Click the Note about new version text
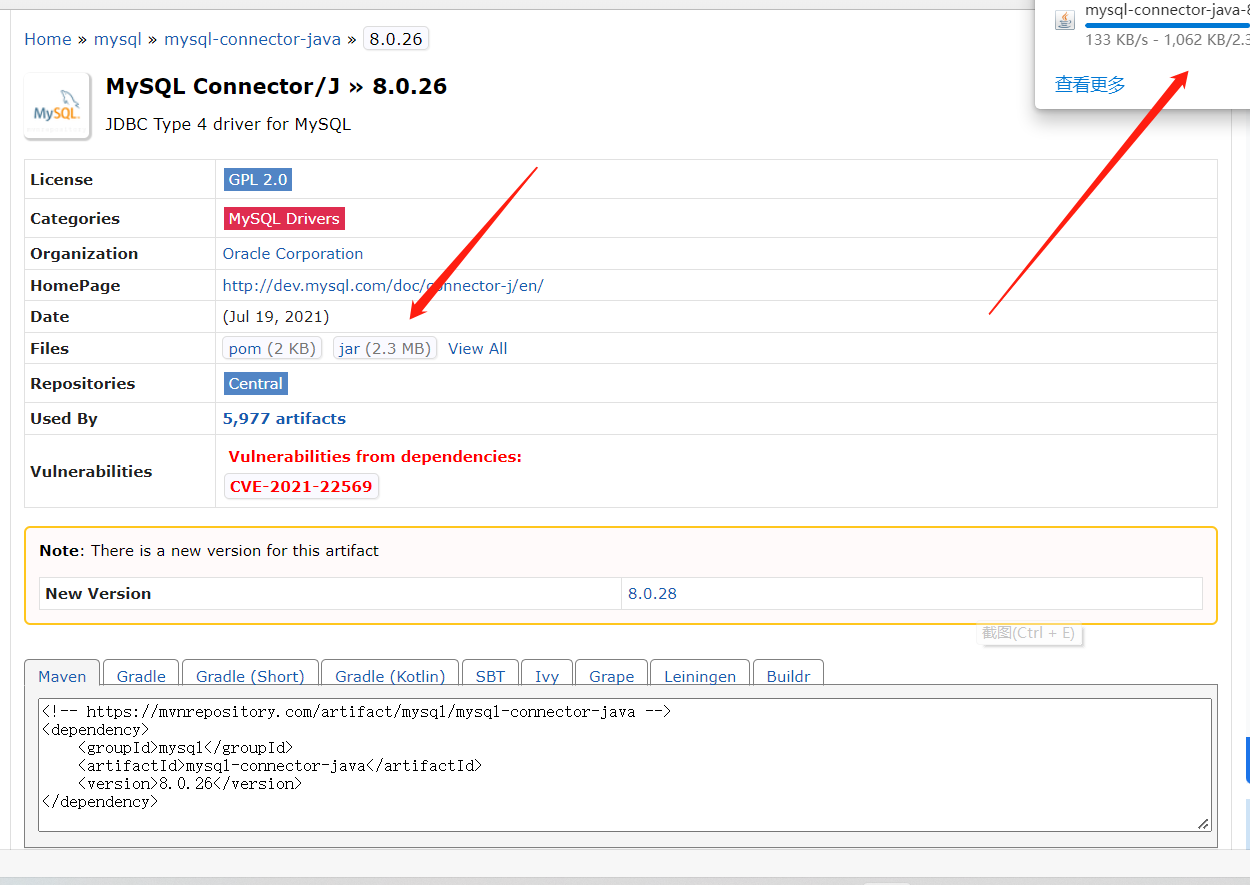This screenshot has height=885, width=1250. (209, 551)
